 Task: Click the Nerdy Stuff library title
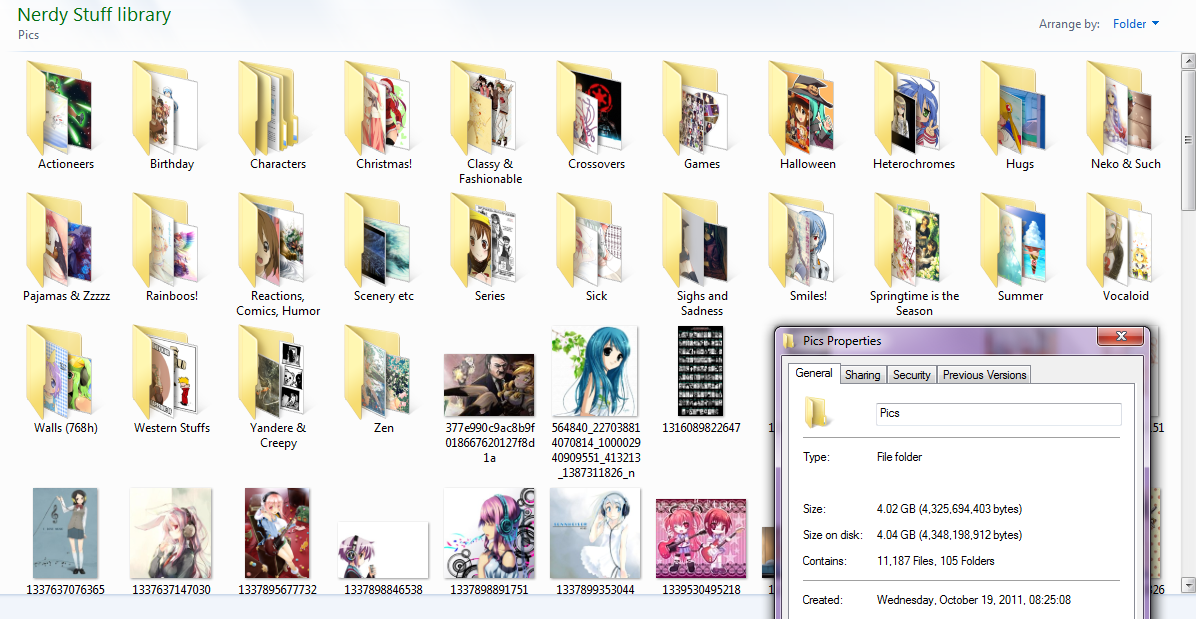(x=94, y=14)
